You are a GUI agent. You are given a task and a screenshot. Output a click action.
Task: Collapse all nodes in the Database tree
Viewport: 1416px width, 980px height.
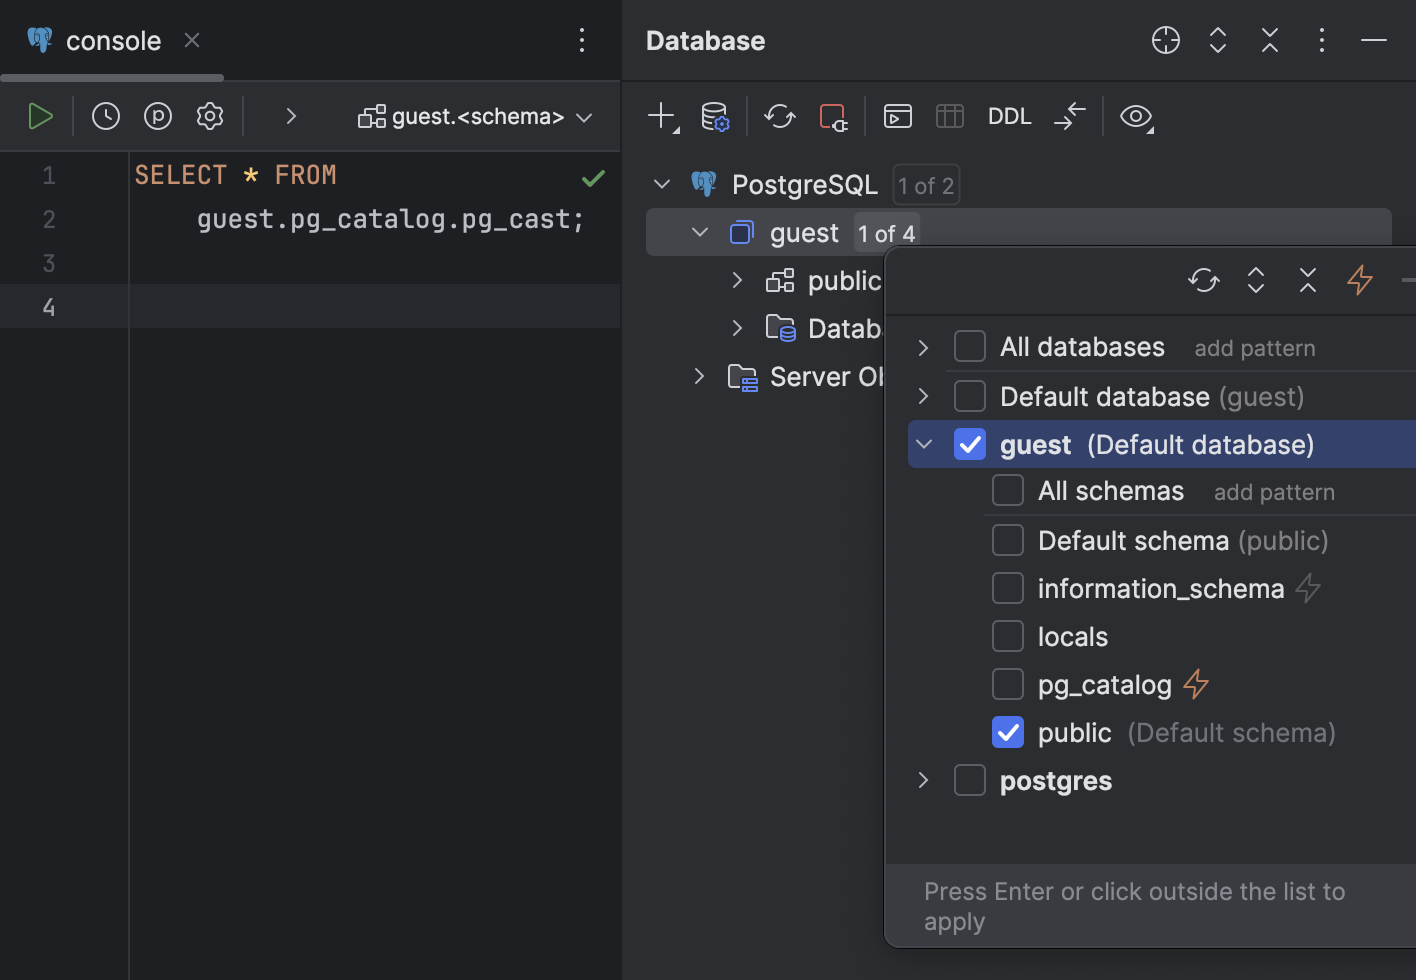point(1270,40)
